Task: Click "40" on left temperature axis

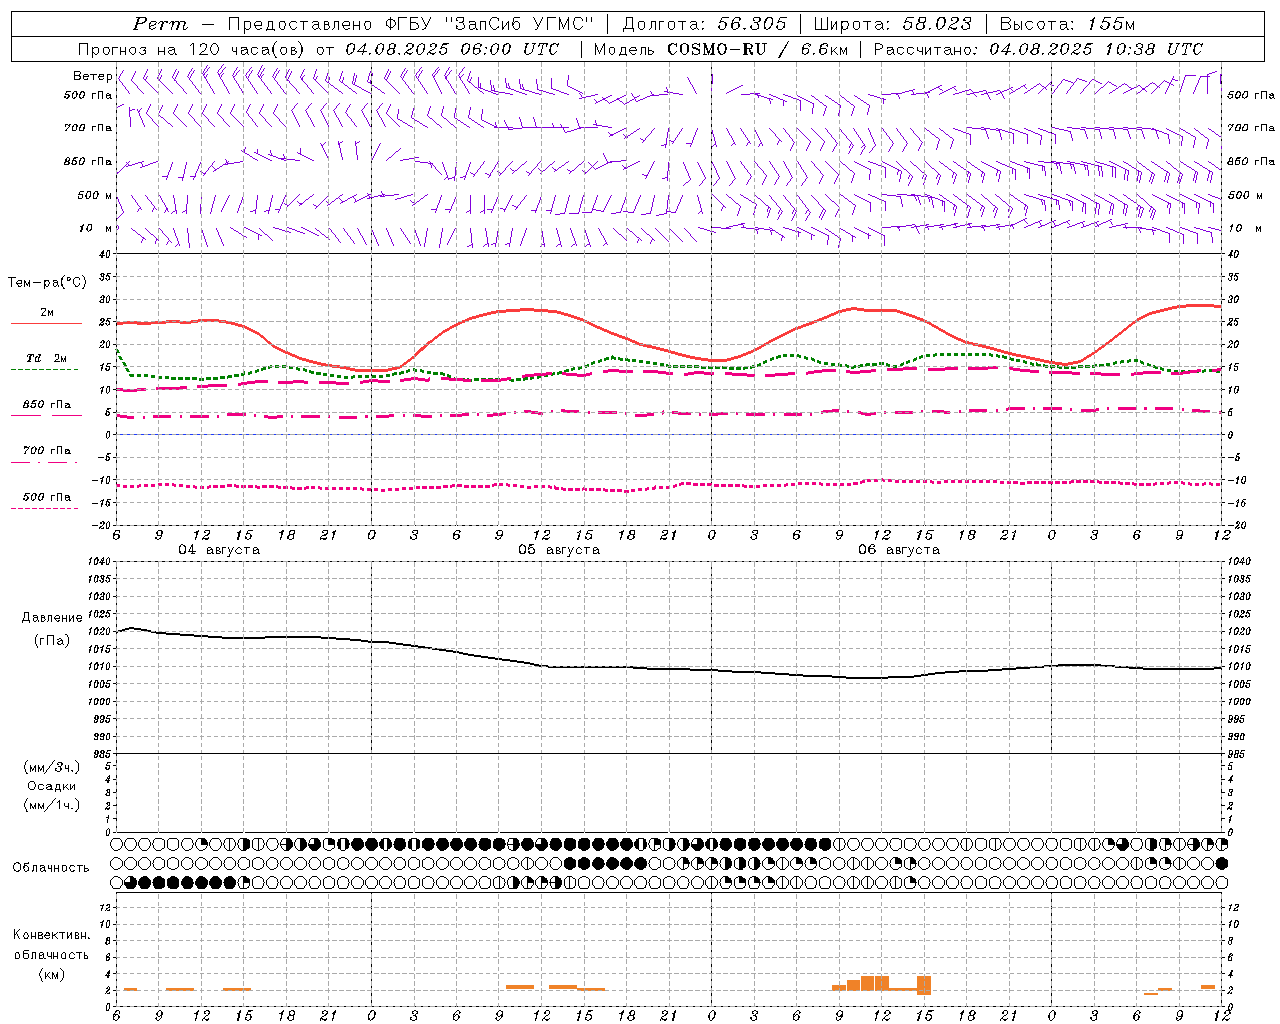Action: coord(104,254)
